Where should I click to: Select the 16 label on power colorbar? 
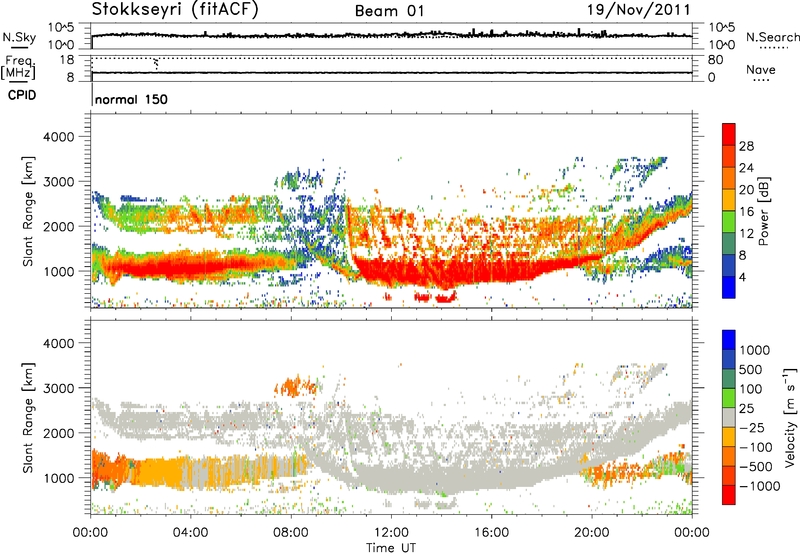pos(746,212)
